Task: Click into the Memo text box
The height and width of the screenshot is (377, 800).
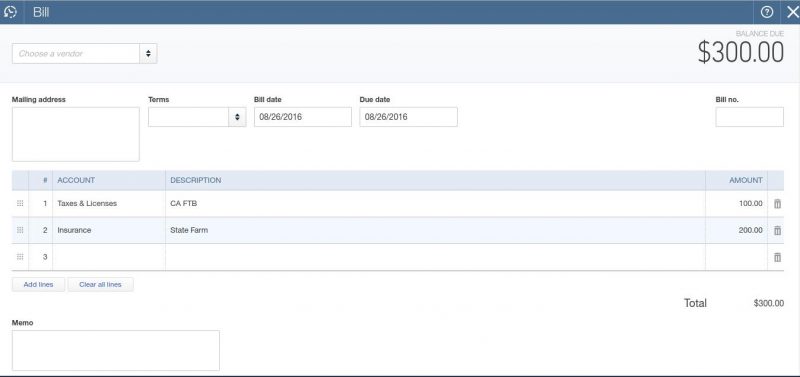Action: coord(116,350)
